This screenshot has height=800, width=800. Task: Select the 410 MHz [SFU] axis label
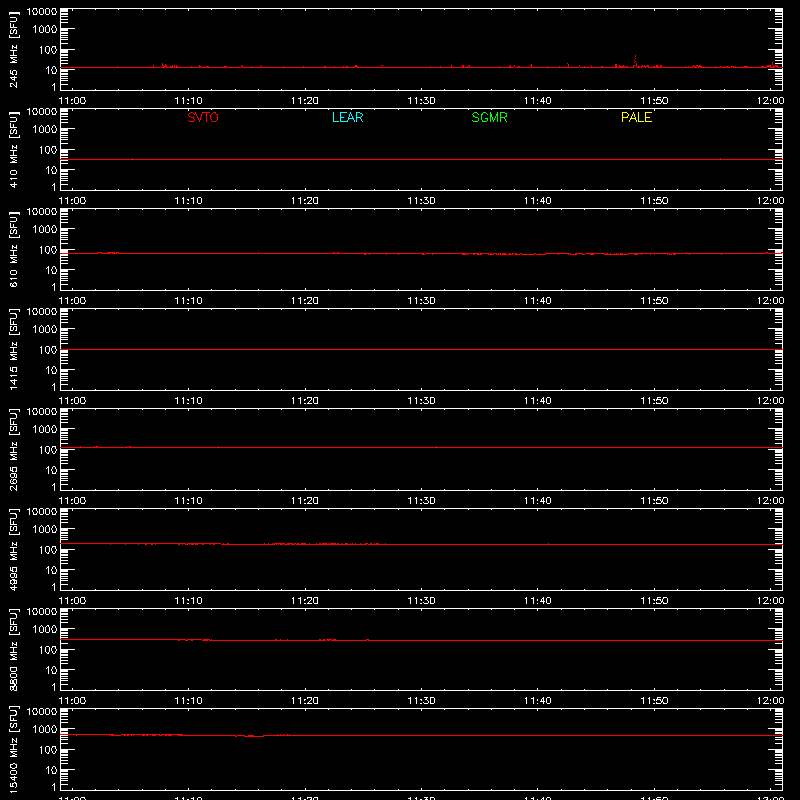click(x=13, y=149)
